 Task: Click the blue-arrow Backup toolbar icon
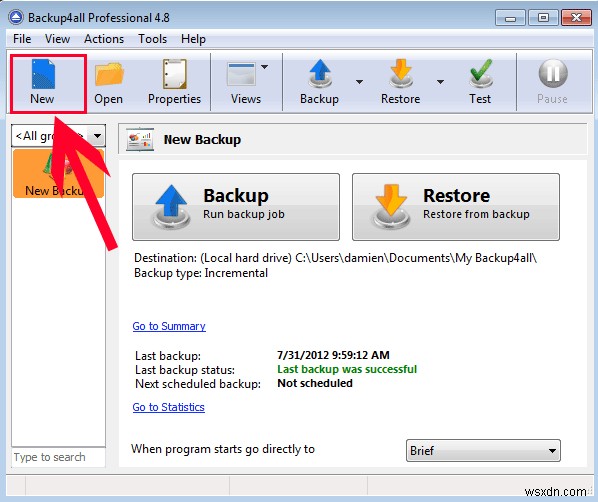320,73
